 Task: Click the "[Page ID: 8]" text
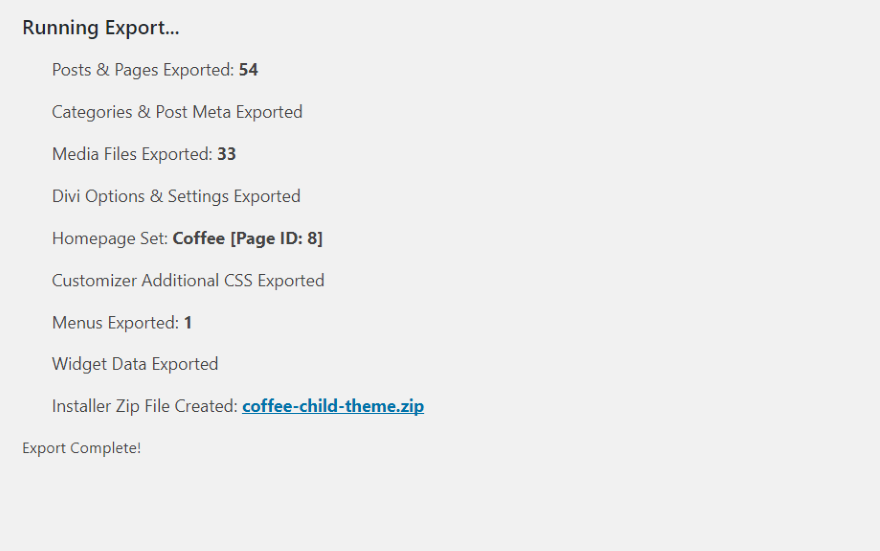(276, 238)
